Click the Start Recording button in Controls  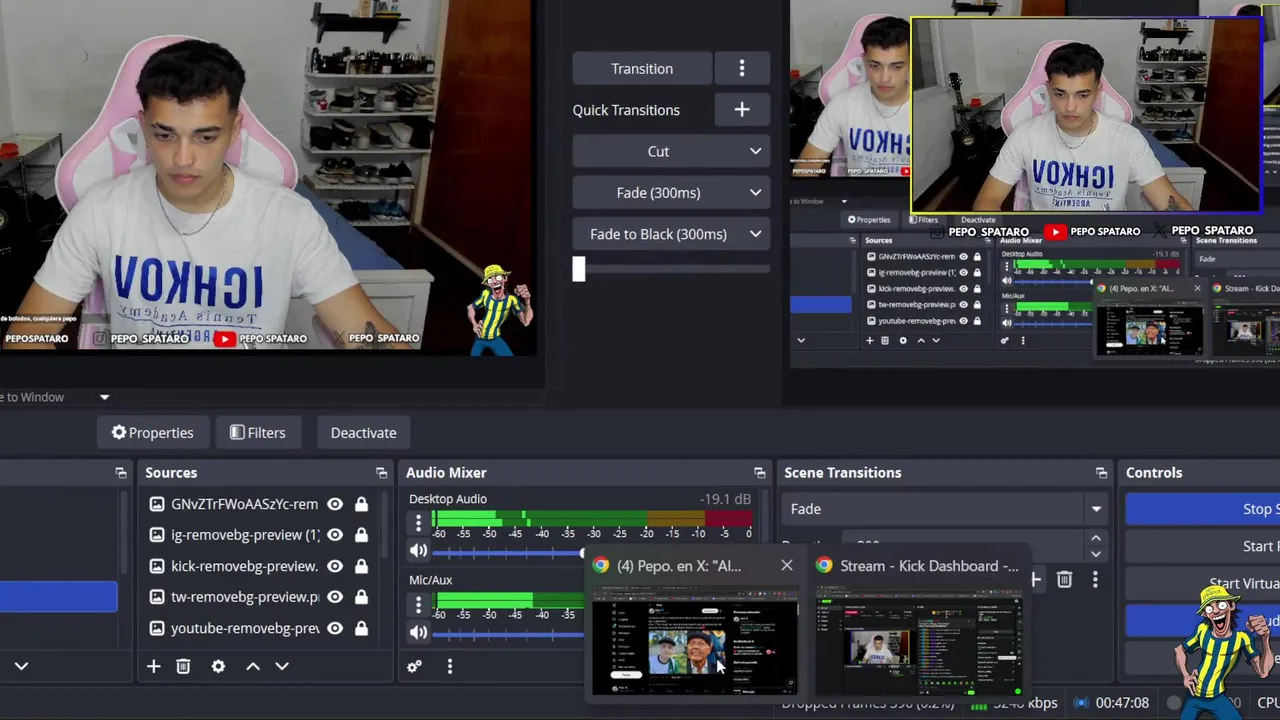(1203, 546)
